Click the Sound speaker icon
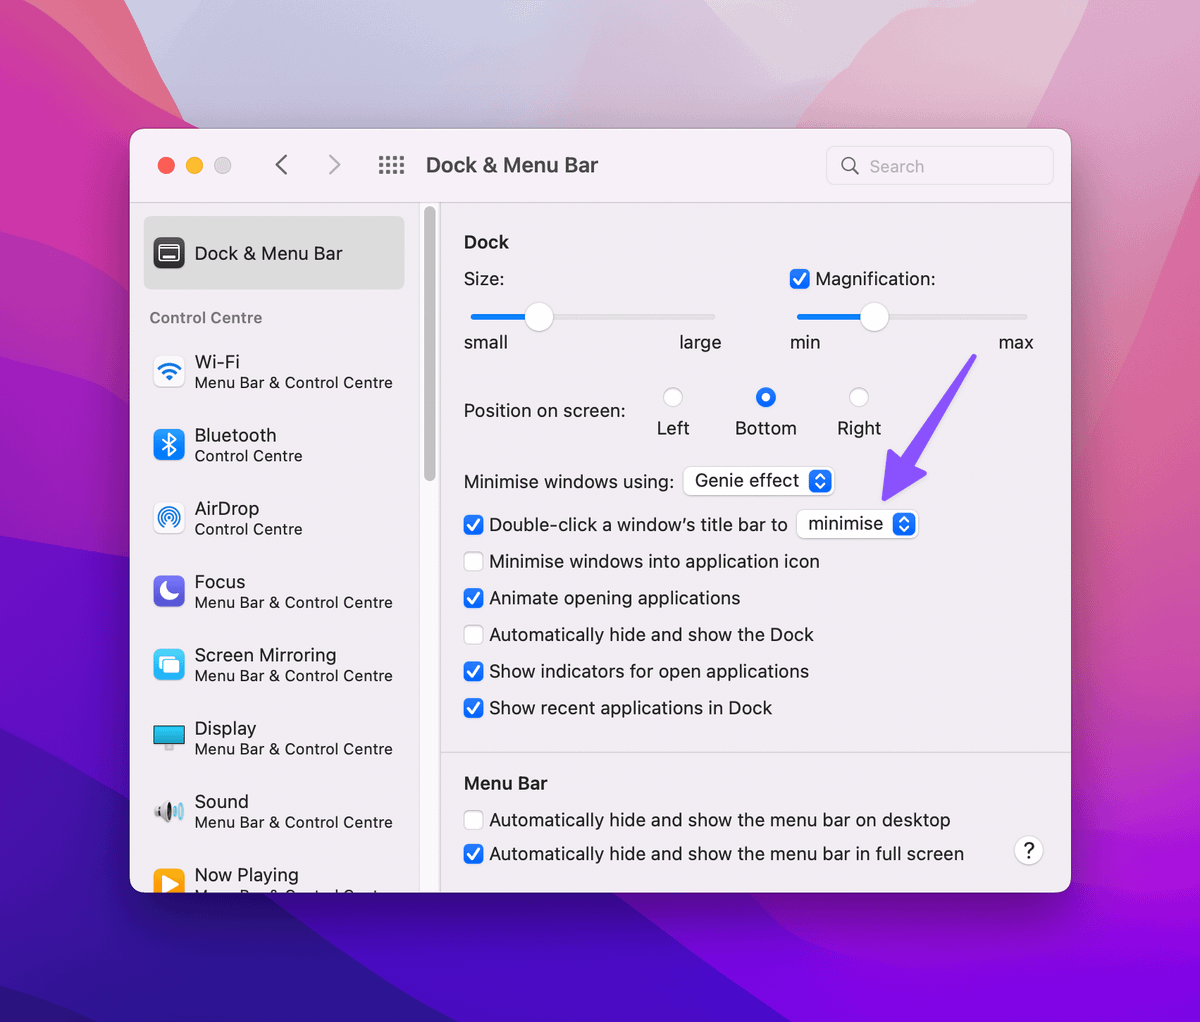Viewport: 1200px width, 1022px height. [x=169, y=811]
